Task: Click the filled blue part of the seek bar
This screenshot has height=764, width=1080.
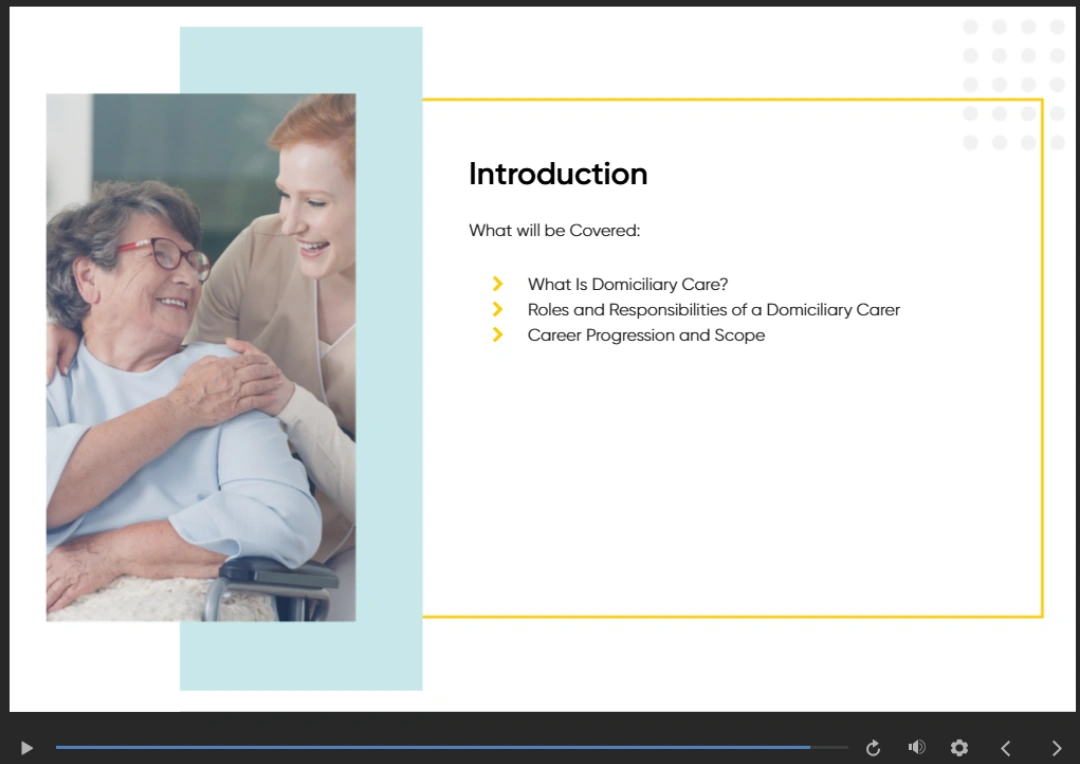Action: click(x=430, y=747)
